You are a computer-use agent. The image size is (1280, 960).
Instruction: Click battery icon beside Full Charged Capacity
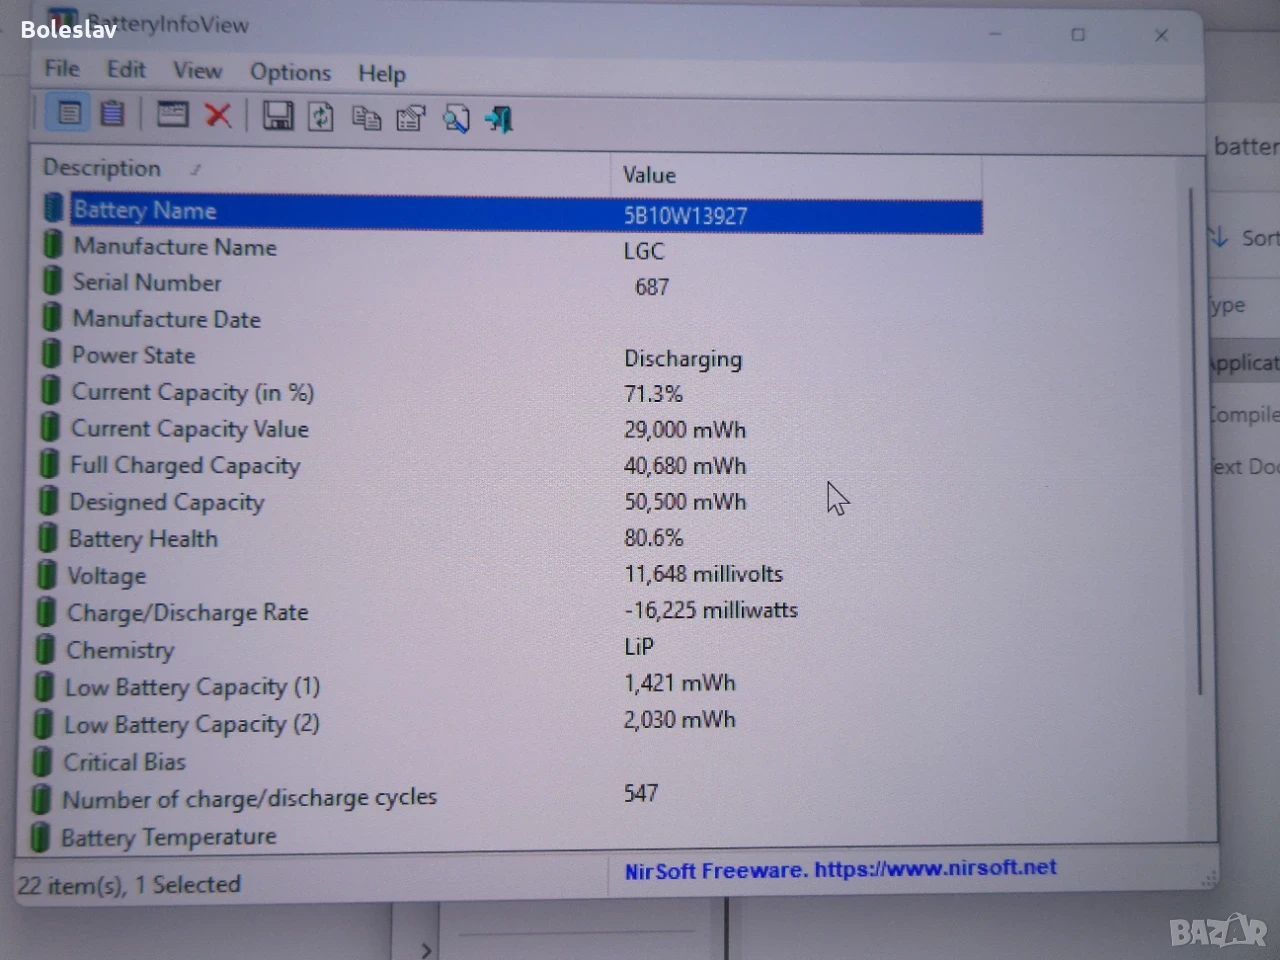(49, 464)
